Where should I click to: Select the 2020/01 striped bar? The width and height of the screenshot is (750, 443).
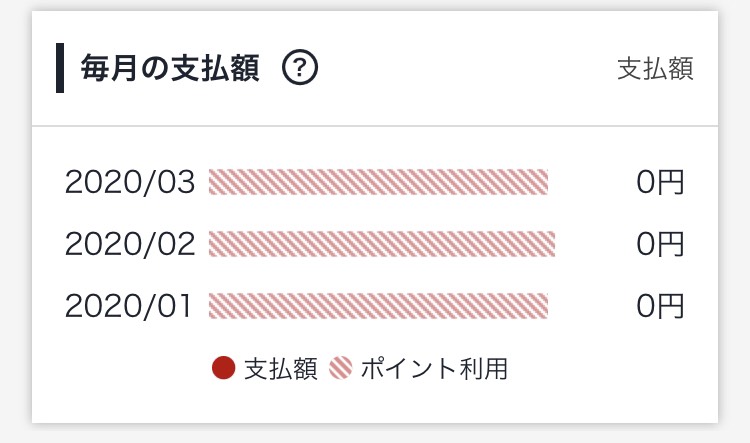tap(378, 306)
